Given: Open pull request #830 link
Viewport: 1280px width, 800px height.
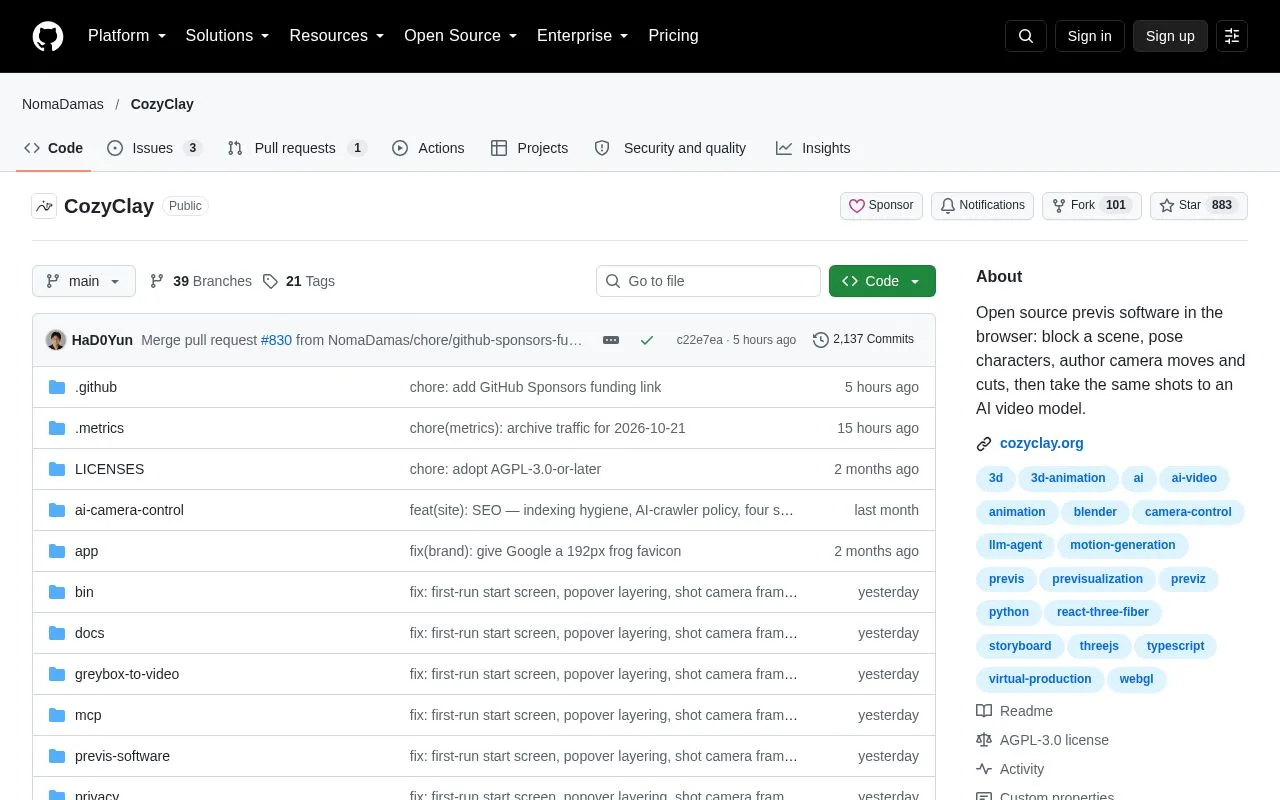Looking at the screenshot, I should [276, 340].
